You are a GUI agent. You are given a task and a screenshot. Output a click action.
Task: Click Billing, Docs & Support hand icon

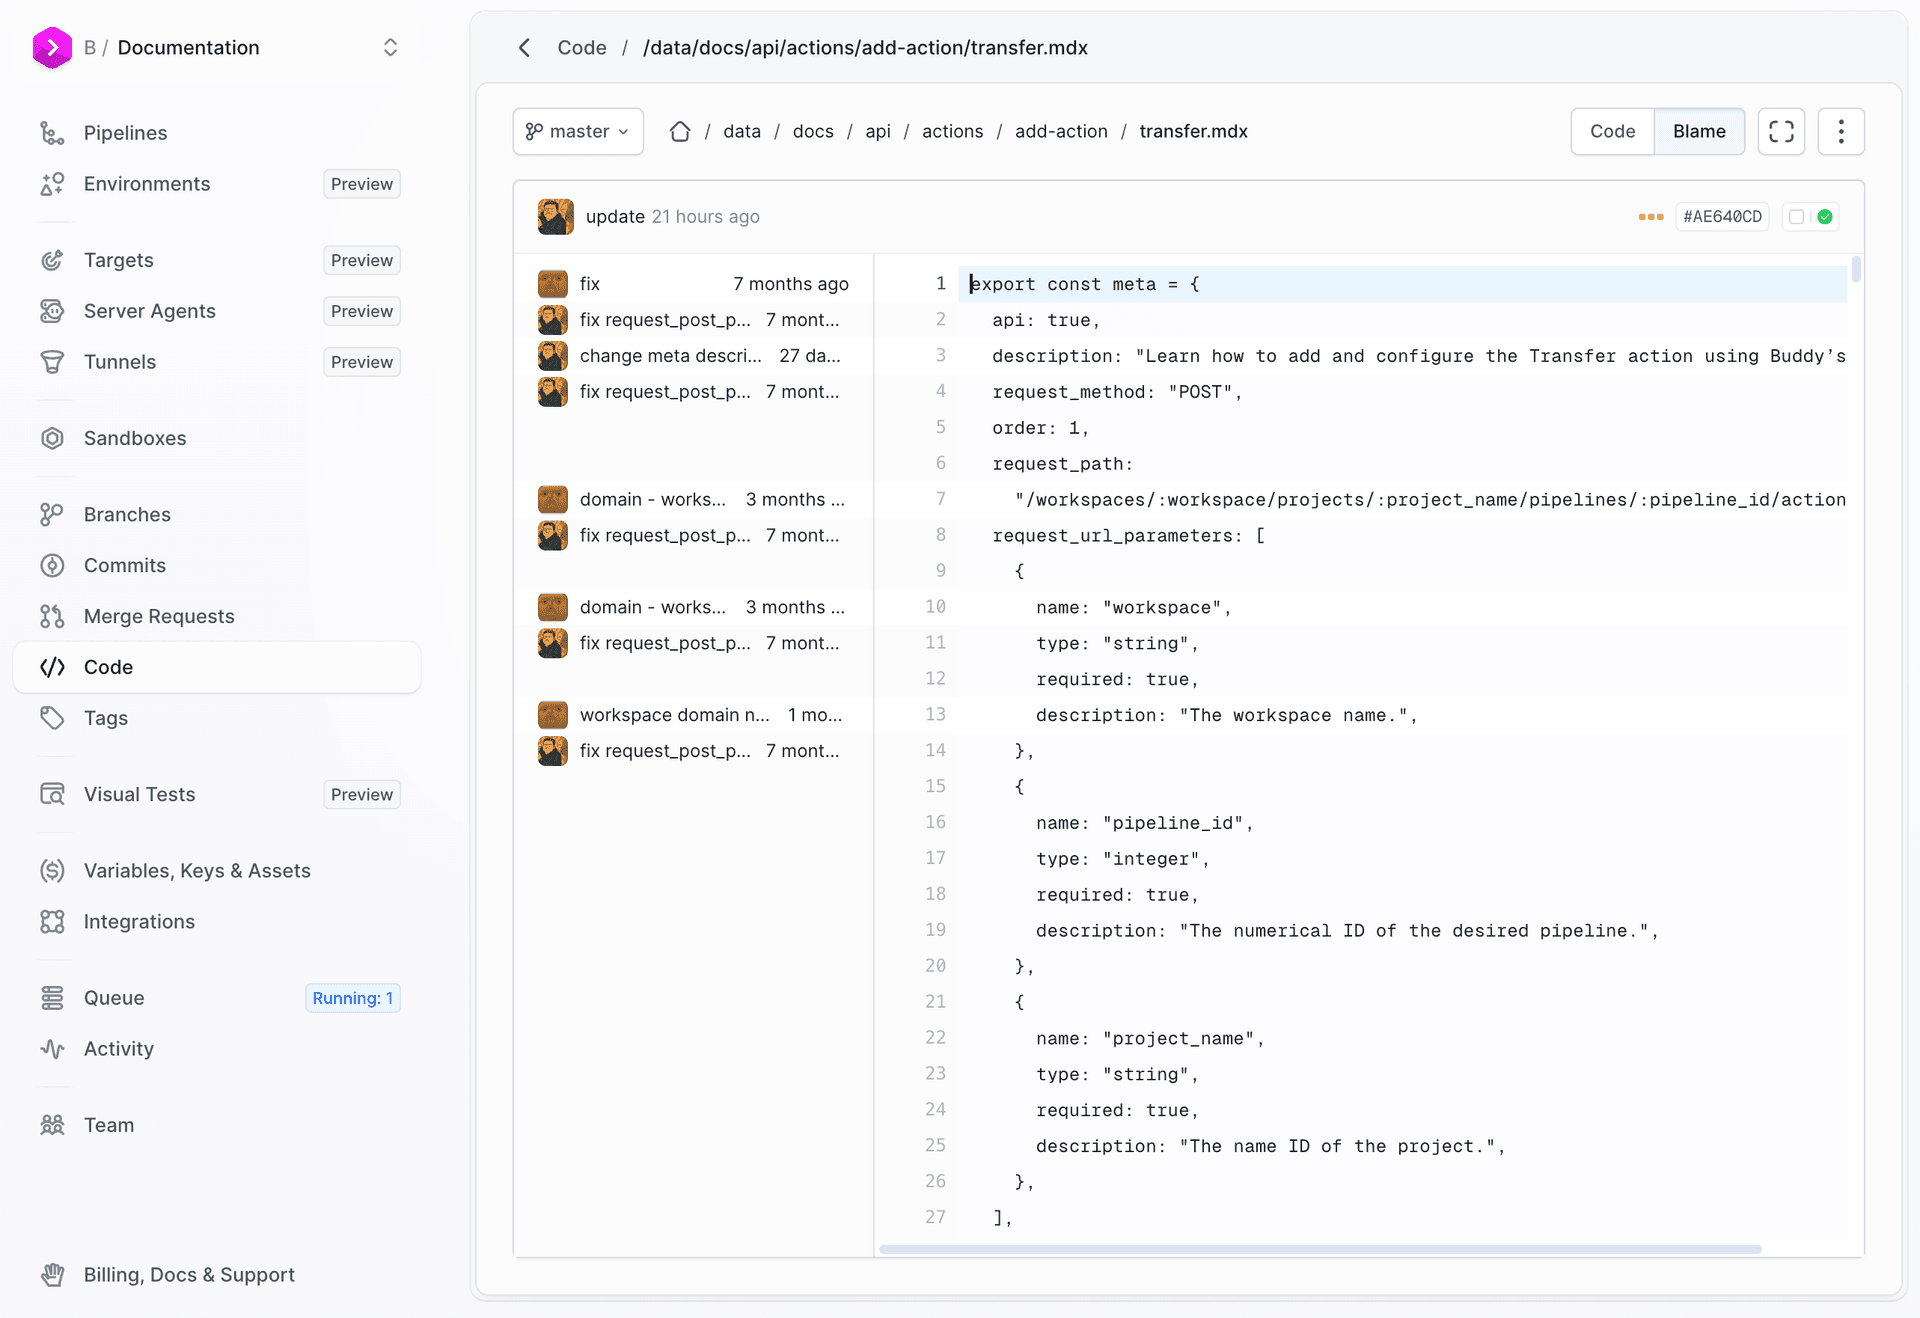(52, 1275)
